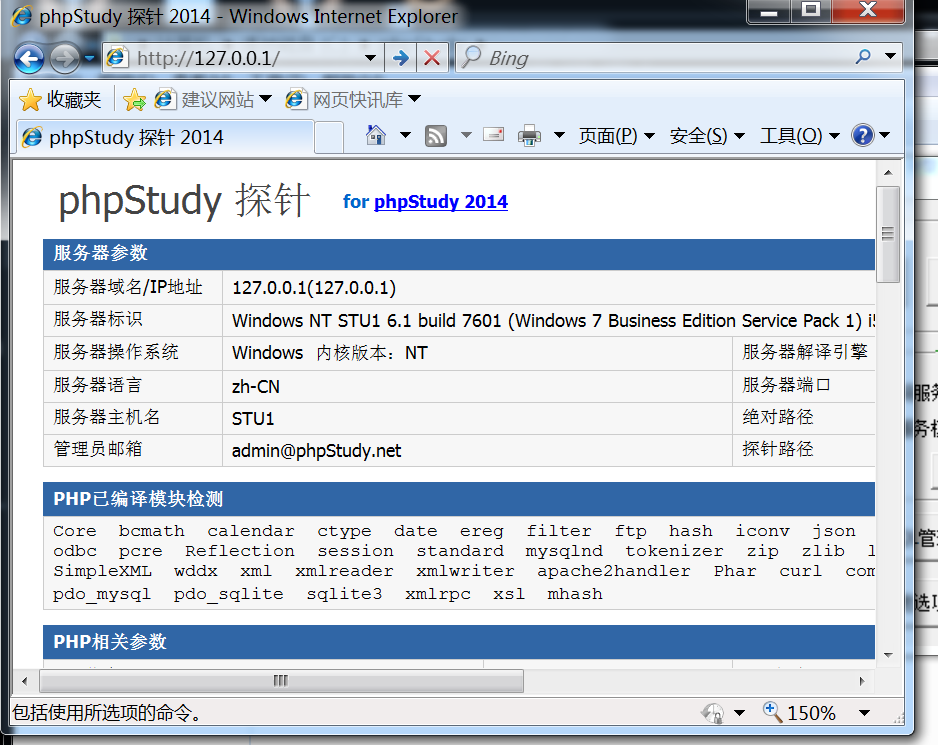Click the PHP已编译模块检测 section header
The width and height of the screenshot is (938, 745).
(x=459, y=499)
